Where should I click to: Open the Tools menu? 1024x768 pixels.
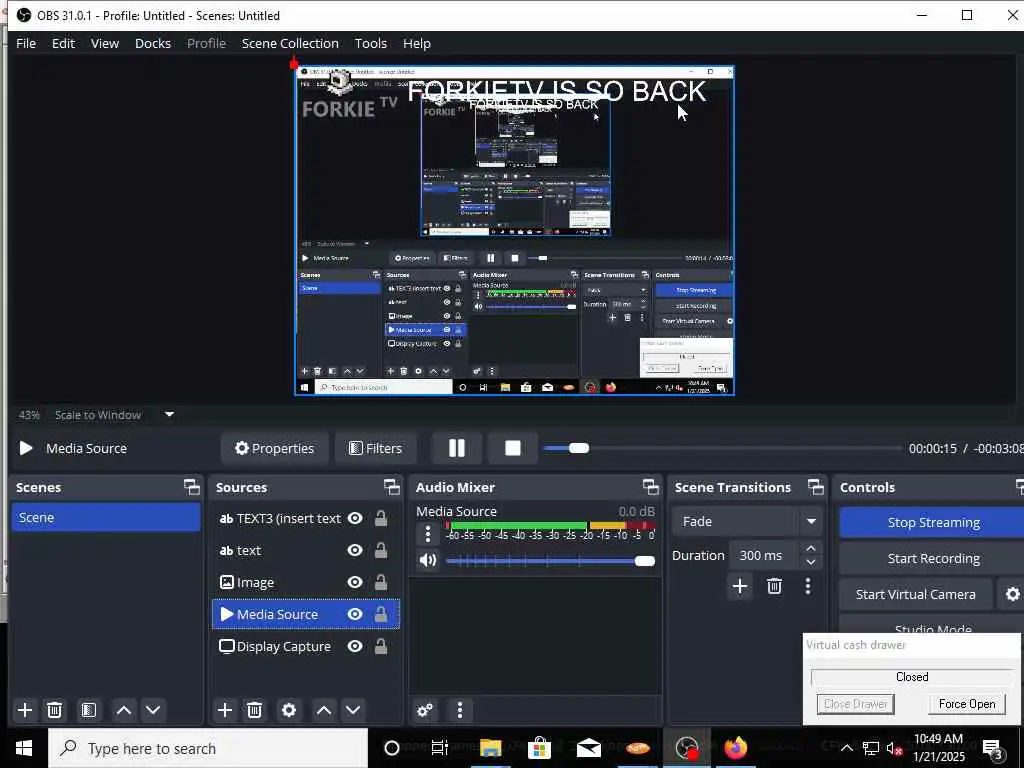tap(370, 43)
